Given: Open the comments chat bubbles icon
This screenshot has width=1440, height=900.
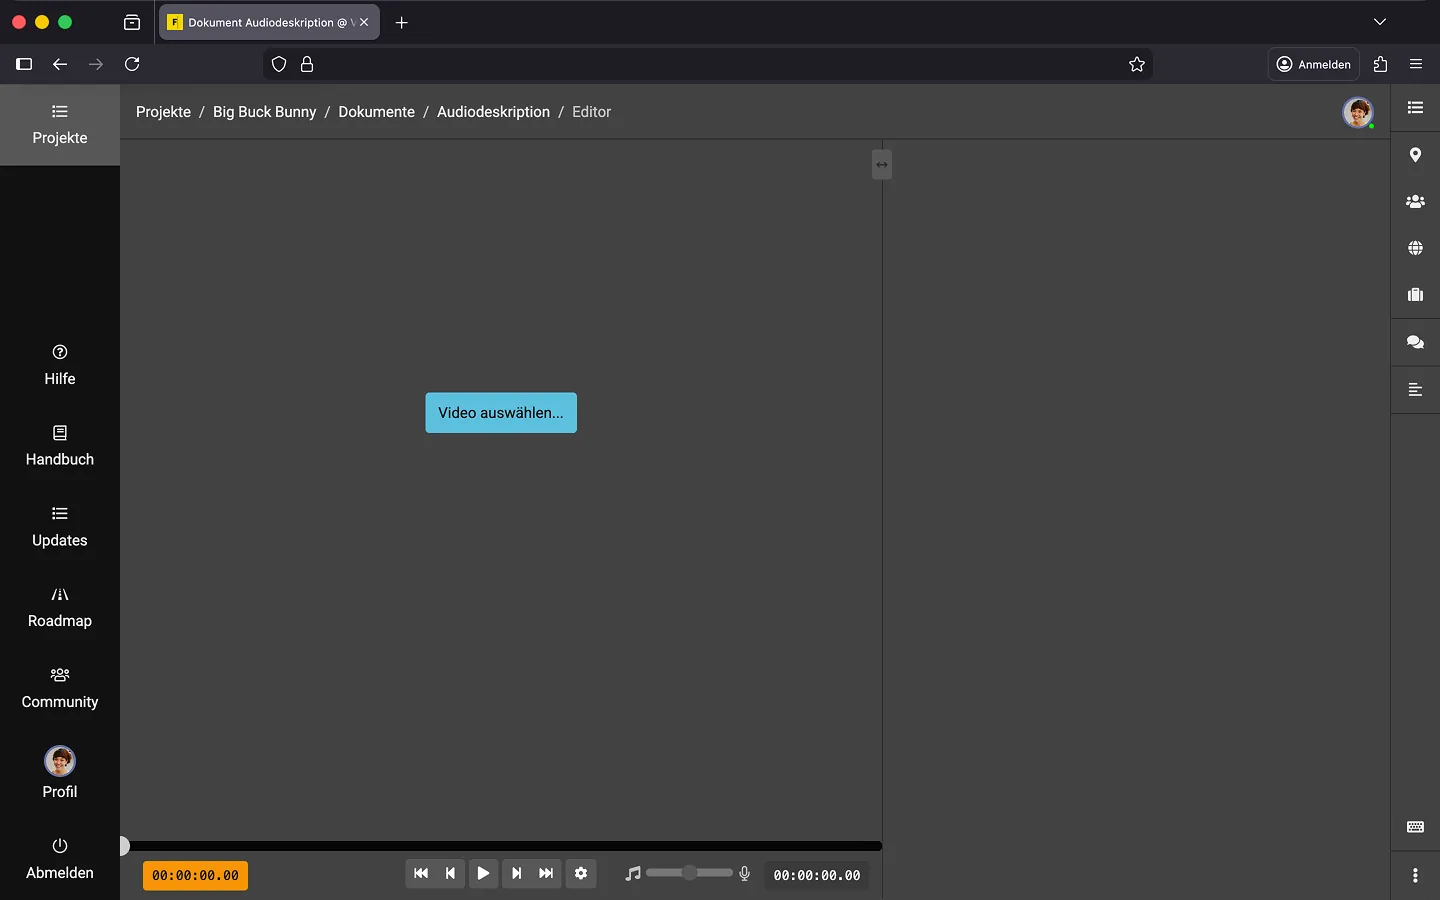Looking at the screenshot, I should (x=1415, y=342).
